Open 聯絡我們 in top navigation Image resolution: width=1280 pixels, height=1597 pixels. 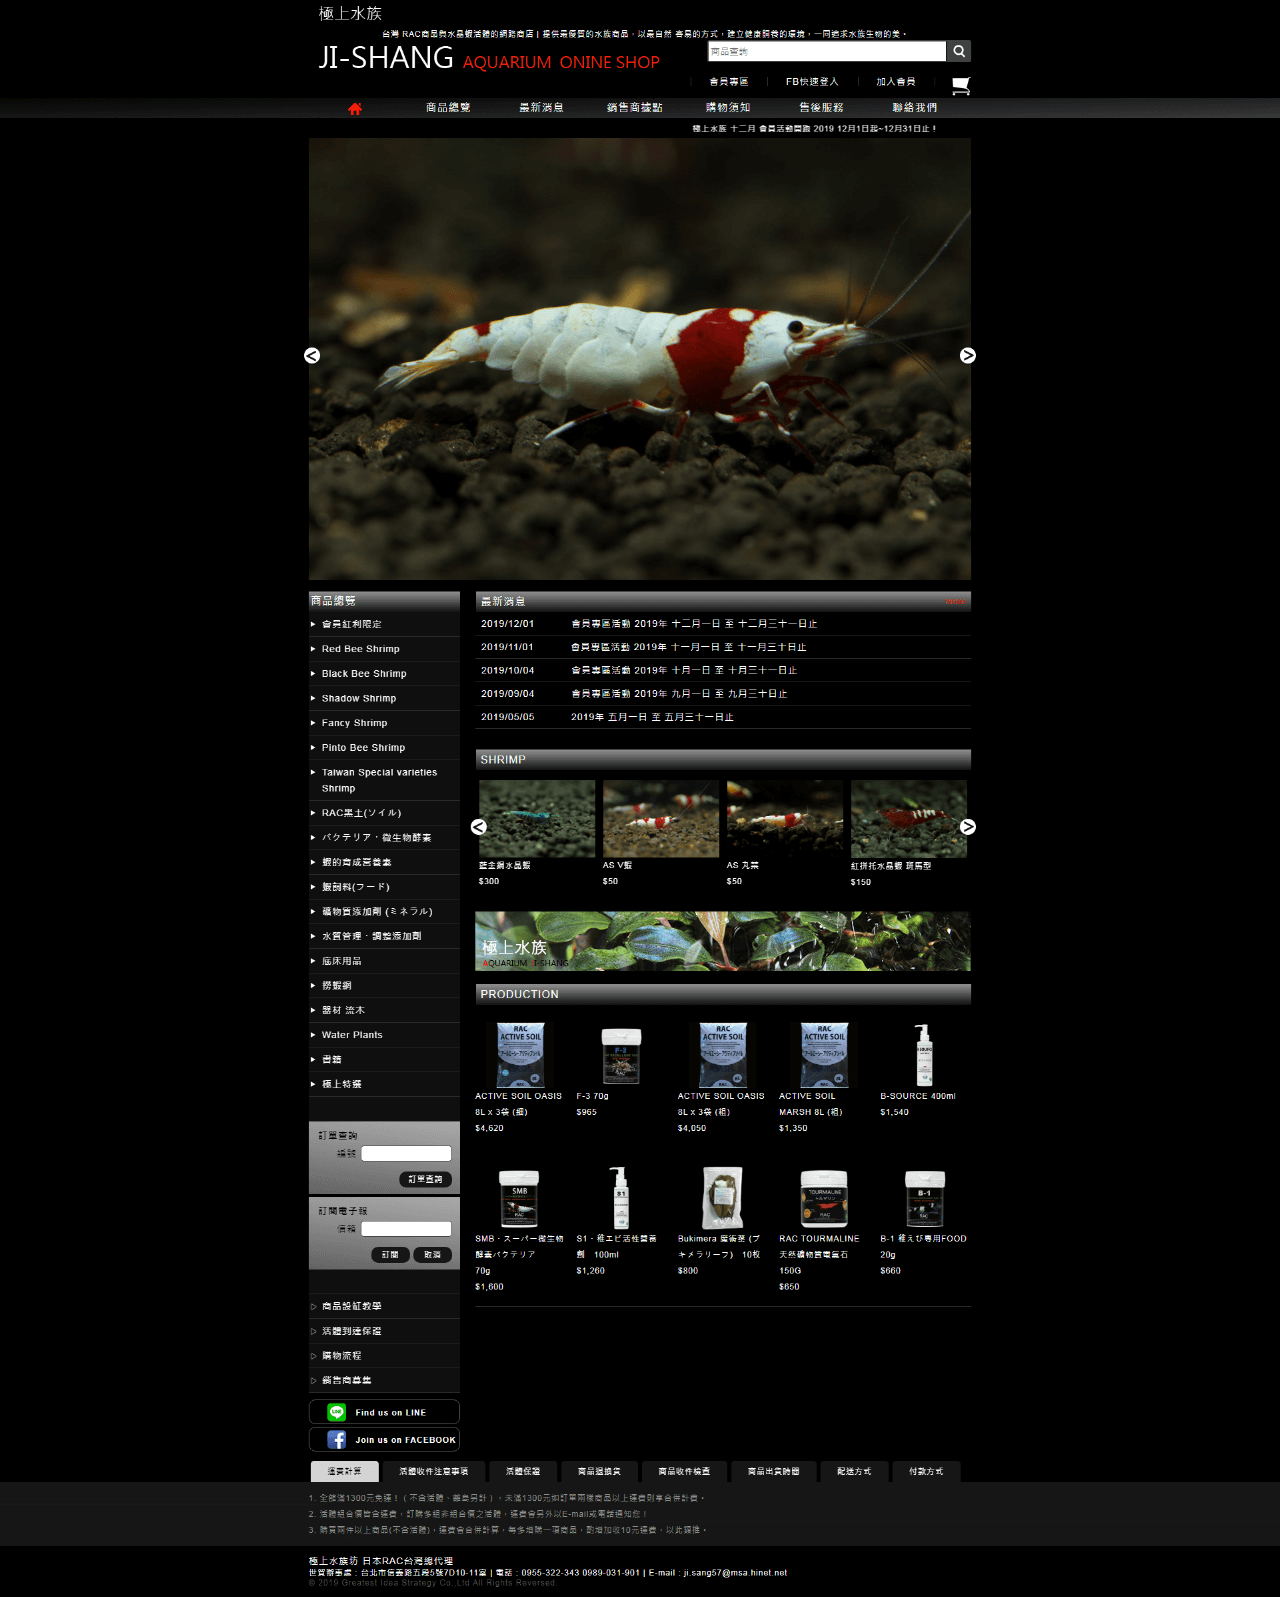pos(915,107)
